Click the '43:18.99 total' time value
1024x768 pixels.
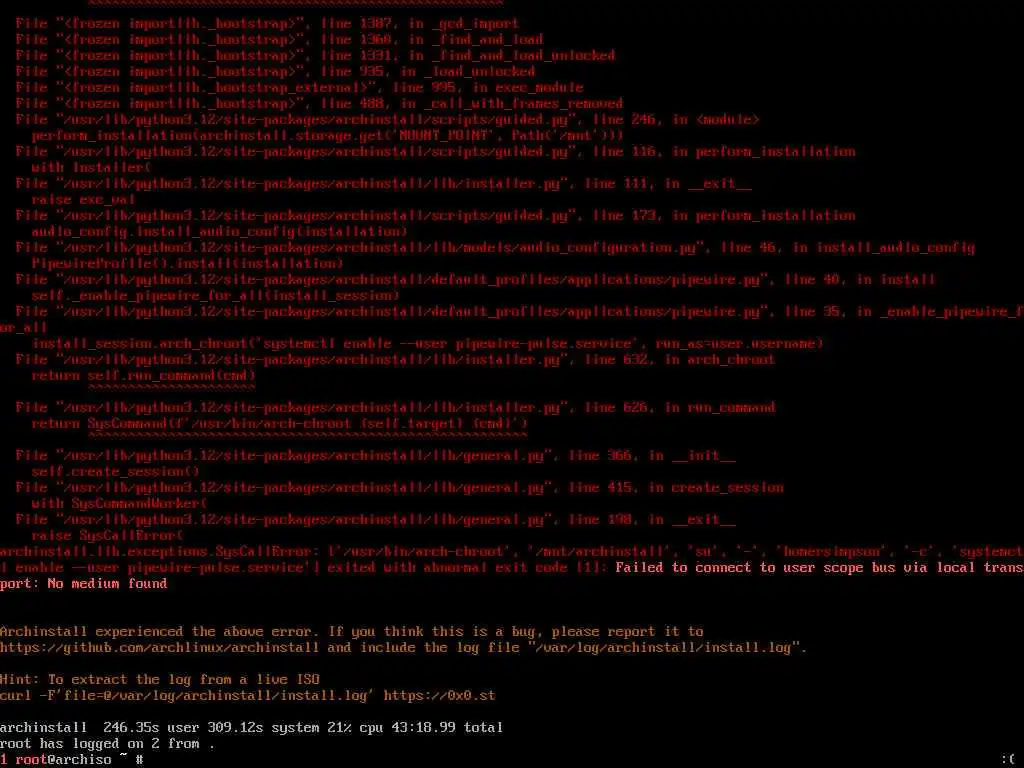(447, 728)
